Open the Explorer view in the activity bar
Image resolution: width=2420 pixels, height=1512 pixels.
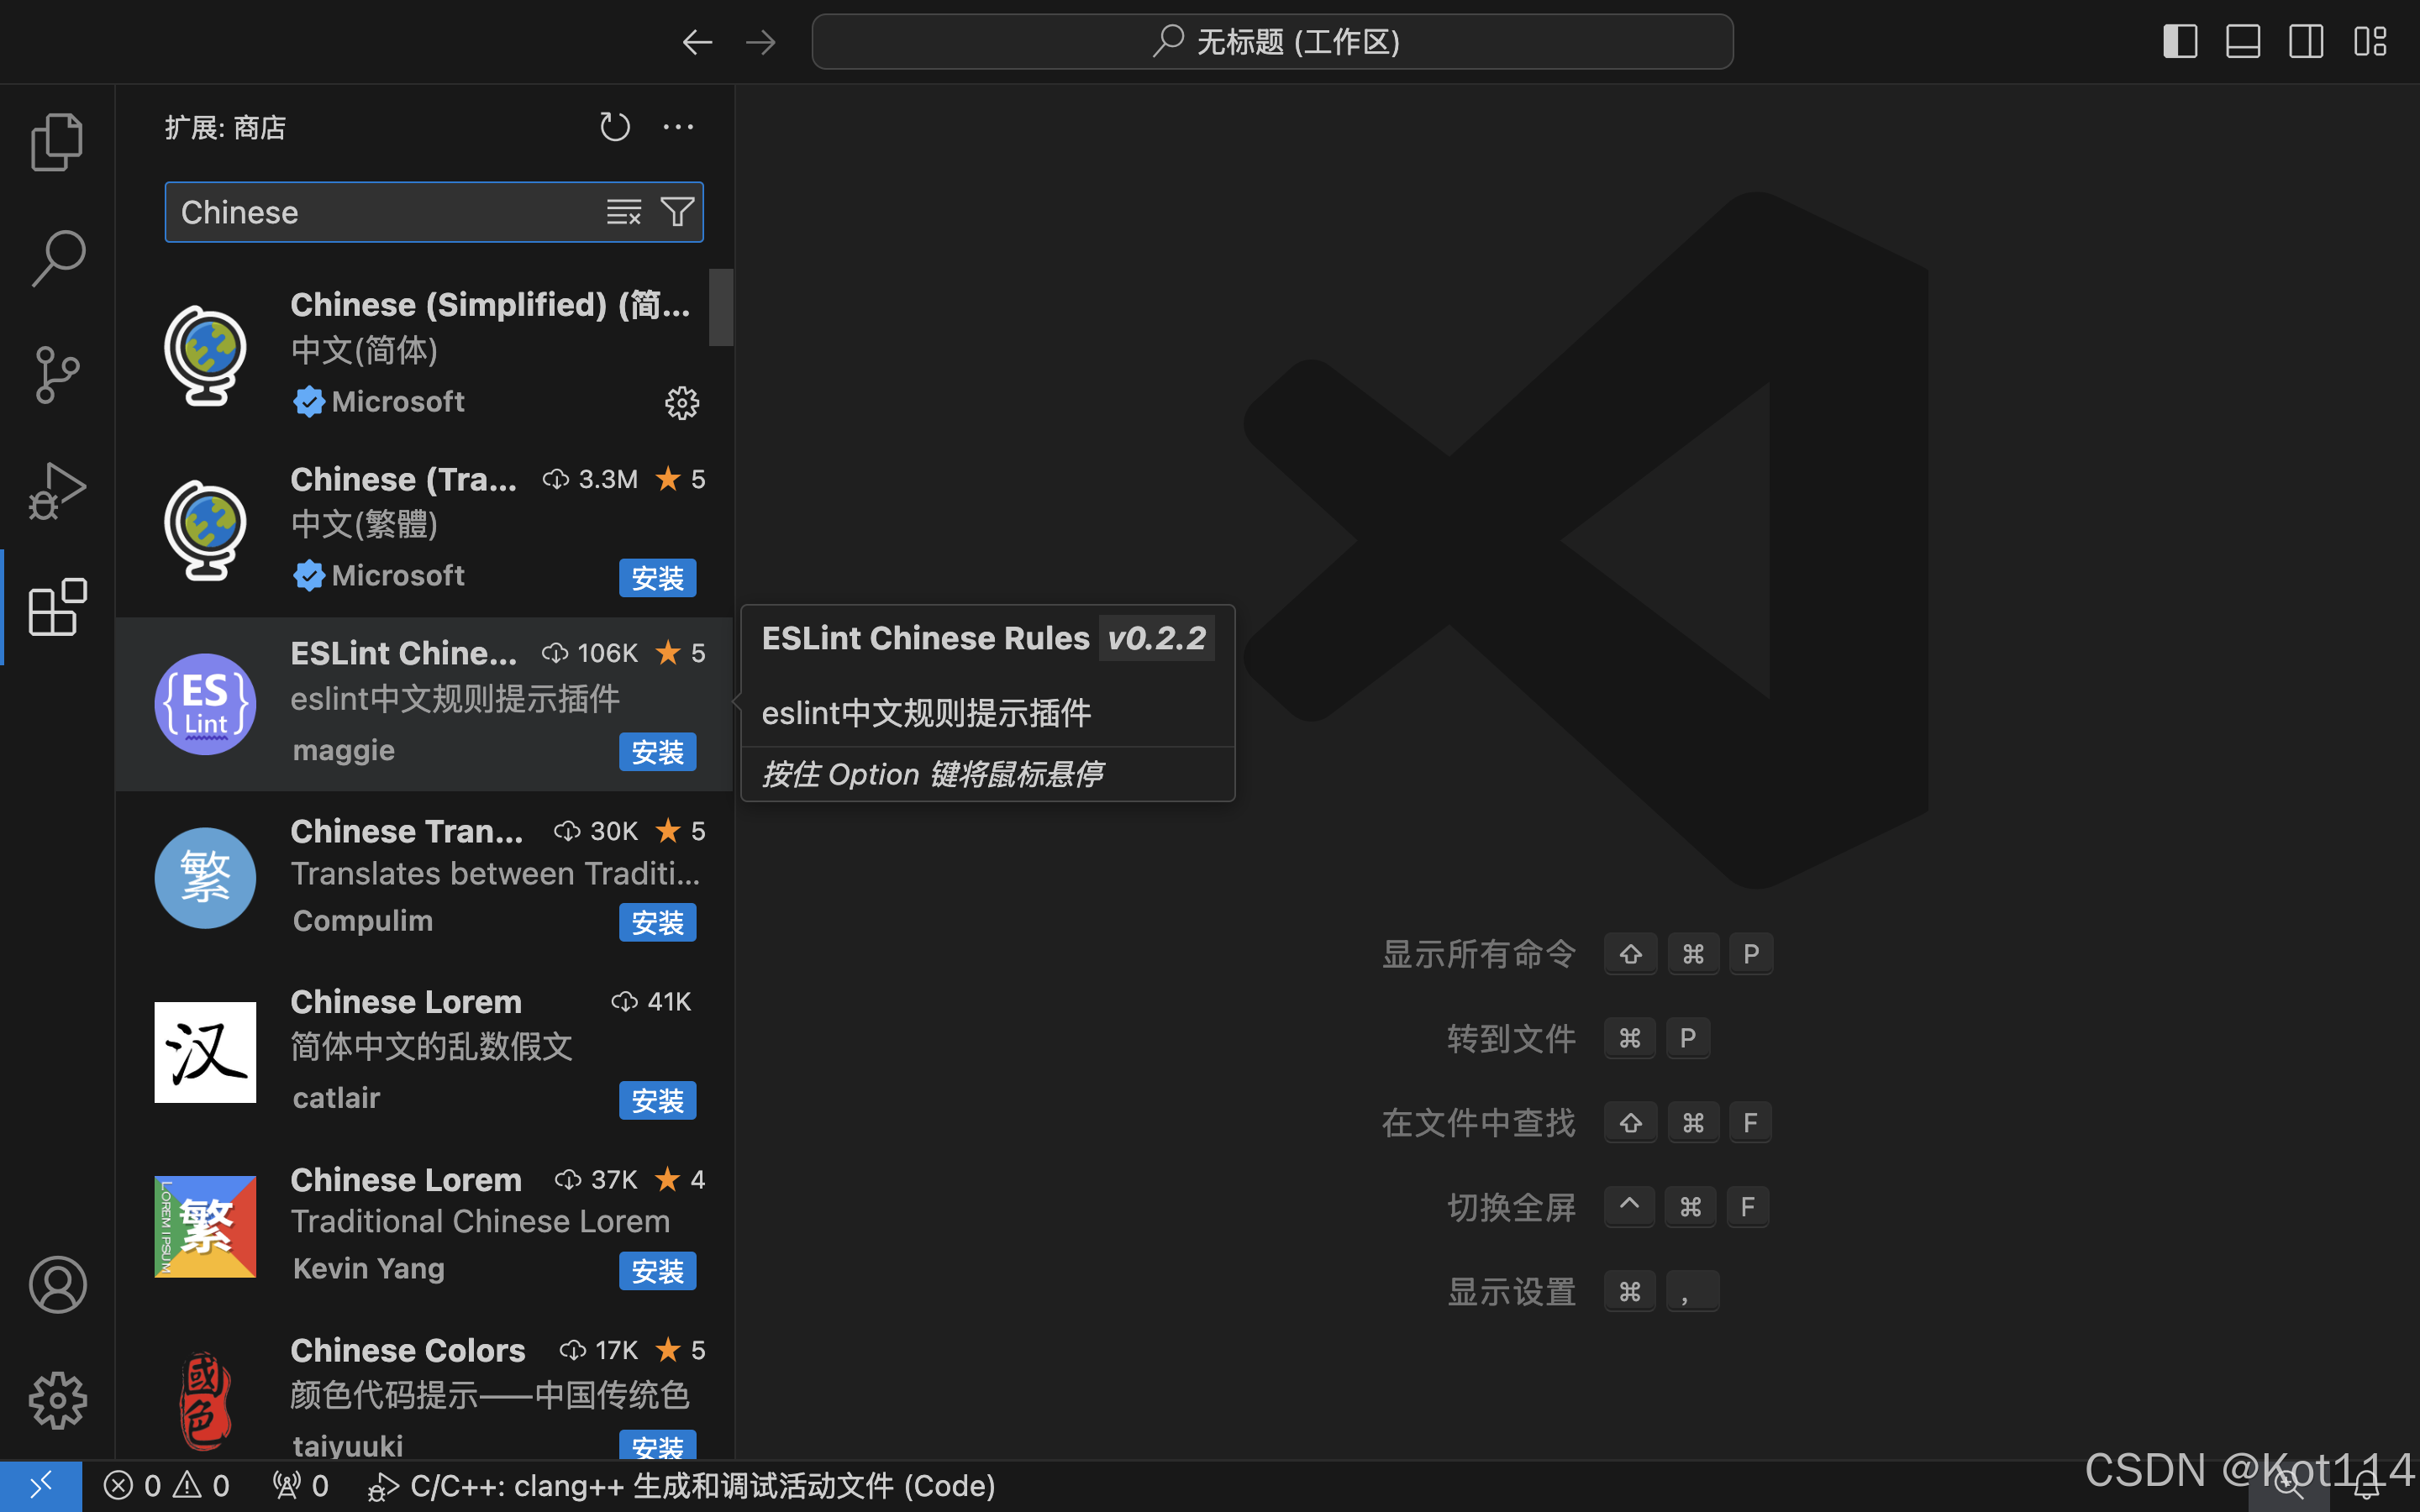[x=57, y=141]
